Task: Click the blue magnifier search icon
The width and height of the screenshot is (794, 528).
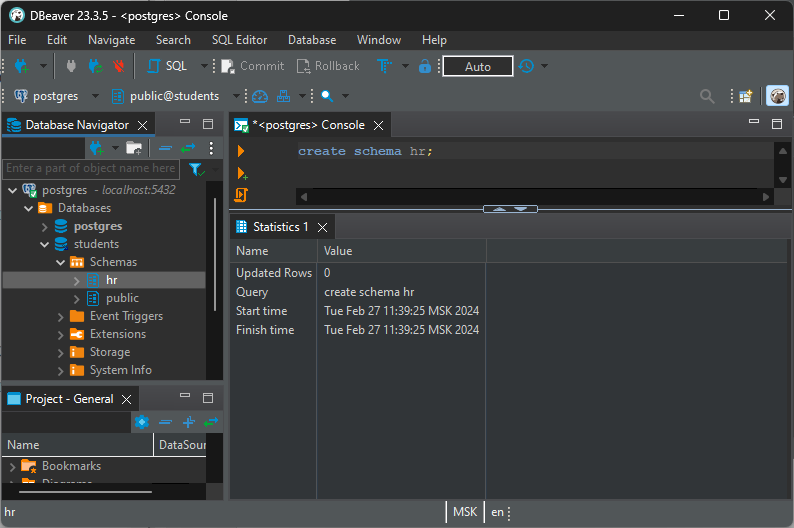Action: point(327,96)
